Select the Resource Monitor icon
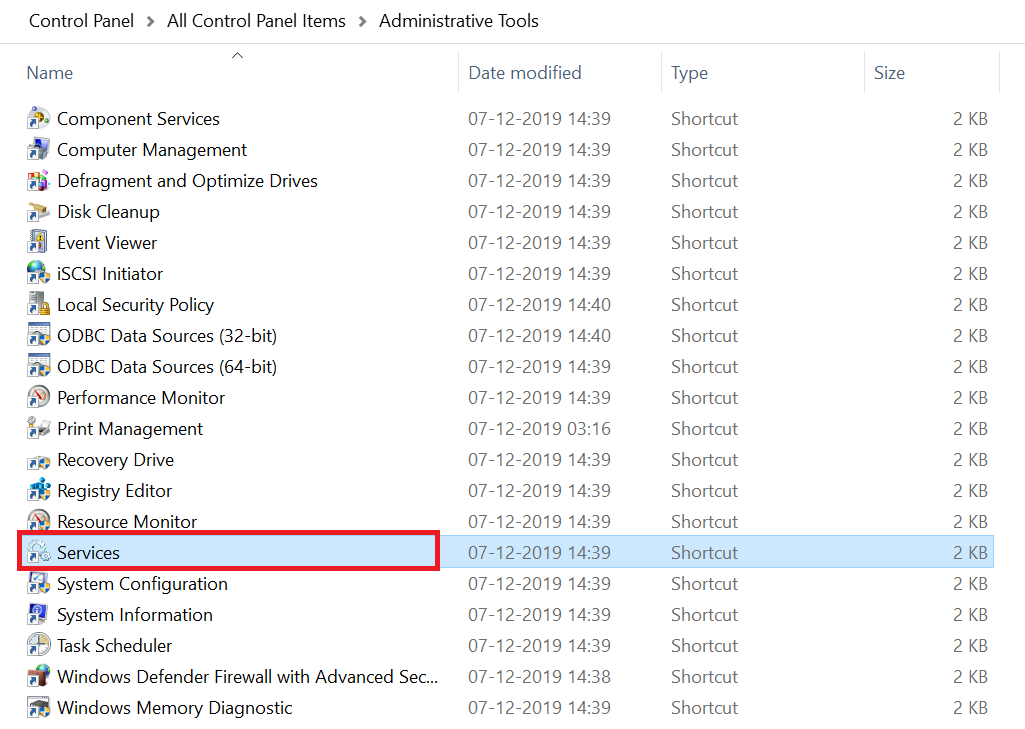Viewport: 1025px width, 729px height. [x=39, y=521]
